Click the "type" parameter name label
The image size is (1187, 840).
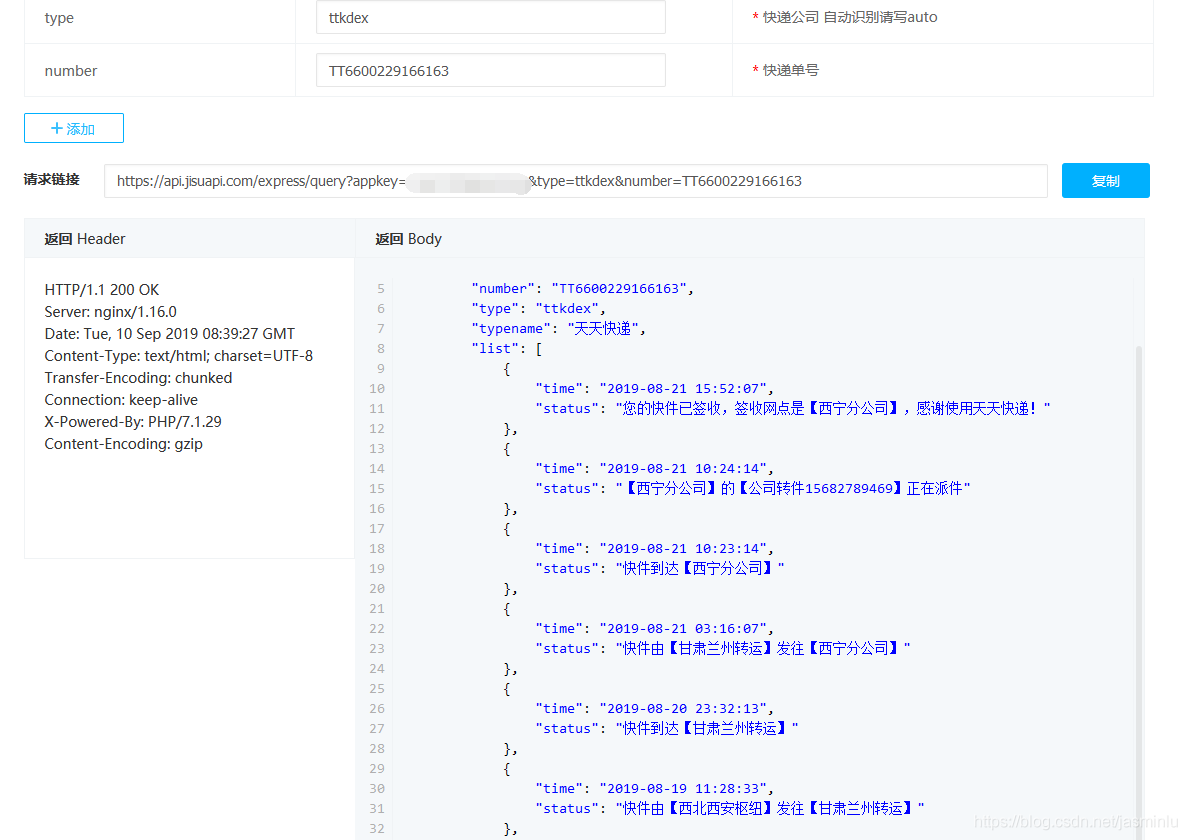59,18
